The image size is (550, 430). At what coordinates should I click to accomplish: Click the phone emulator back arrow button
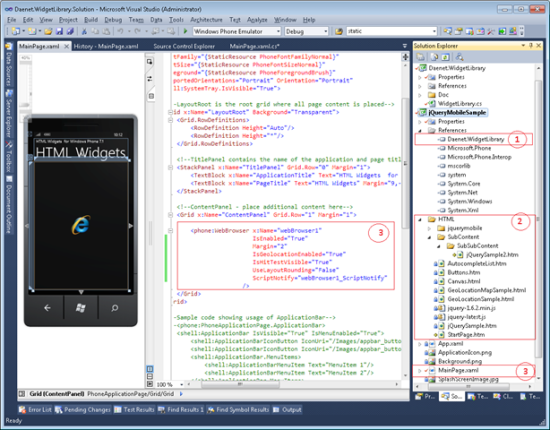[x=47, y=308]
